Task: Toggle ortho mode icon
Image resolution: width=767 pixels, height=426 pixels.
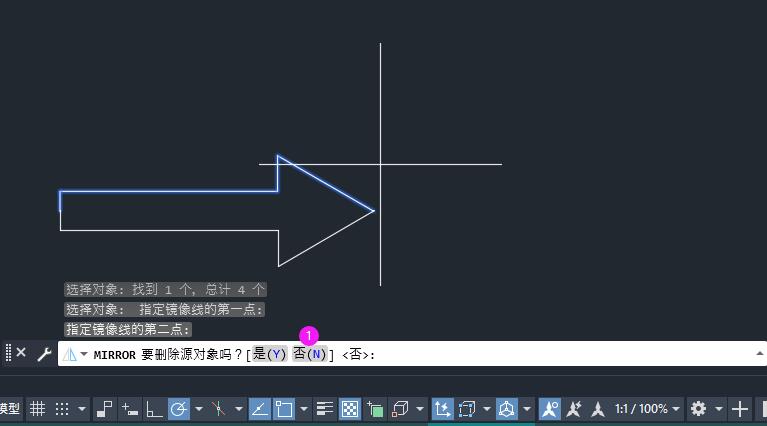Action: pyautogui.click(x=154, y=409)
